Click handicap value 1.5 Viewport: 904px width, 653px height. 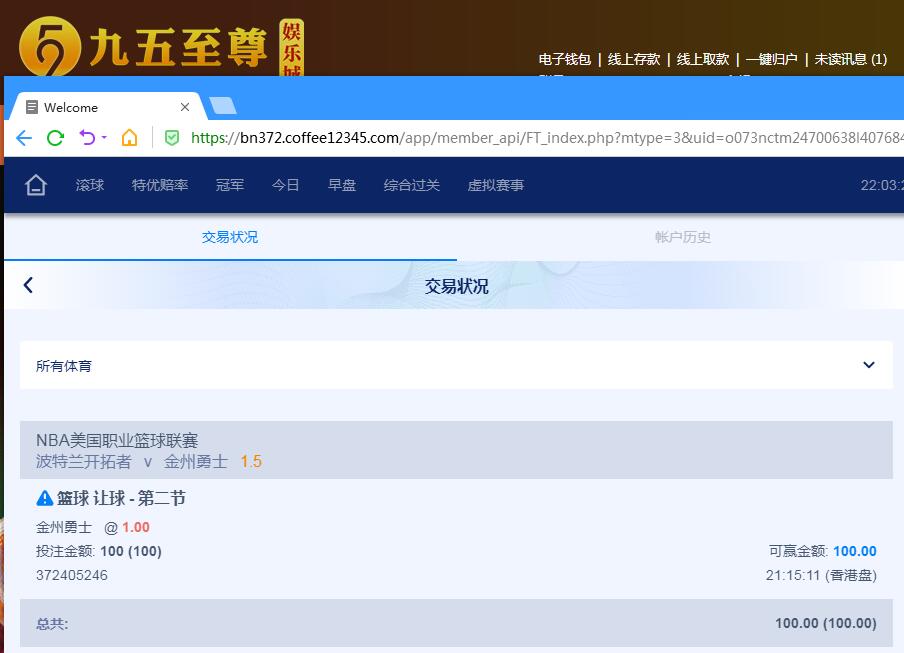(x=251, y=462)
